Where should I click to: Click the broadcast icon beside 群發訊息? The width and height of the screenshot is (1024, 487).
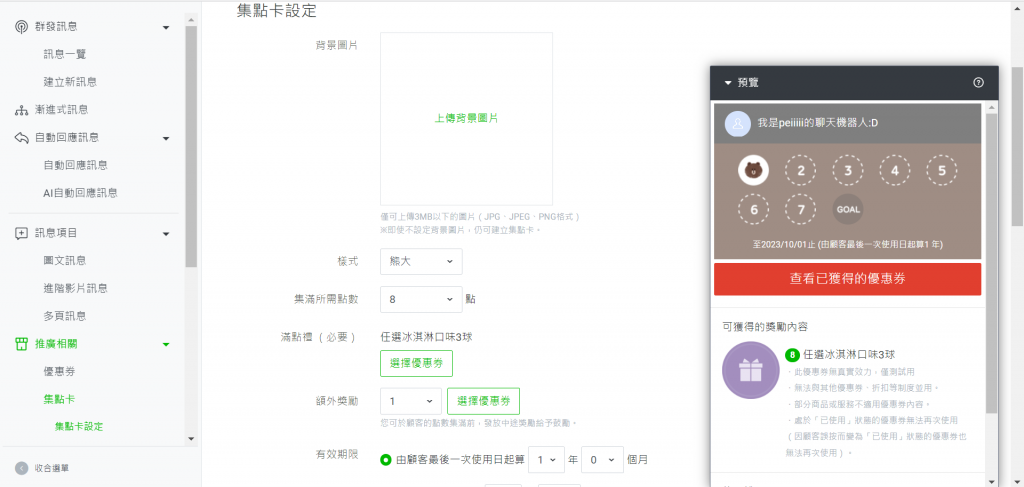point(22,27)
